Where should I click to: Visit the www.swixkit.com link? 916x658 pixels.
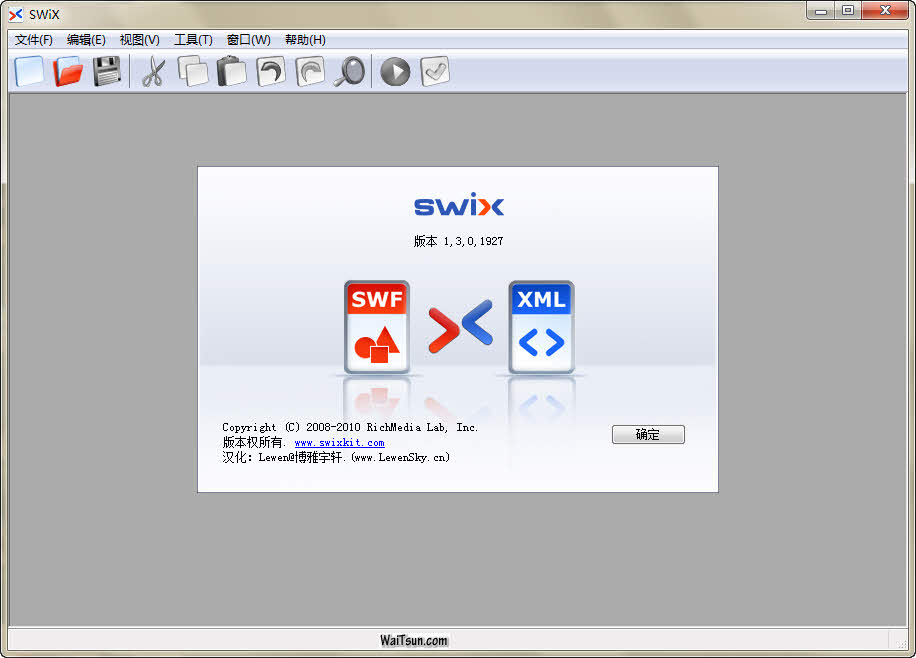coord(339,442)
